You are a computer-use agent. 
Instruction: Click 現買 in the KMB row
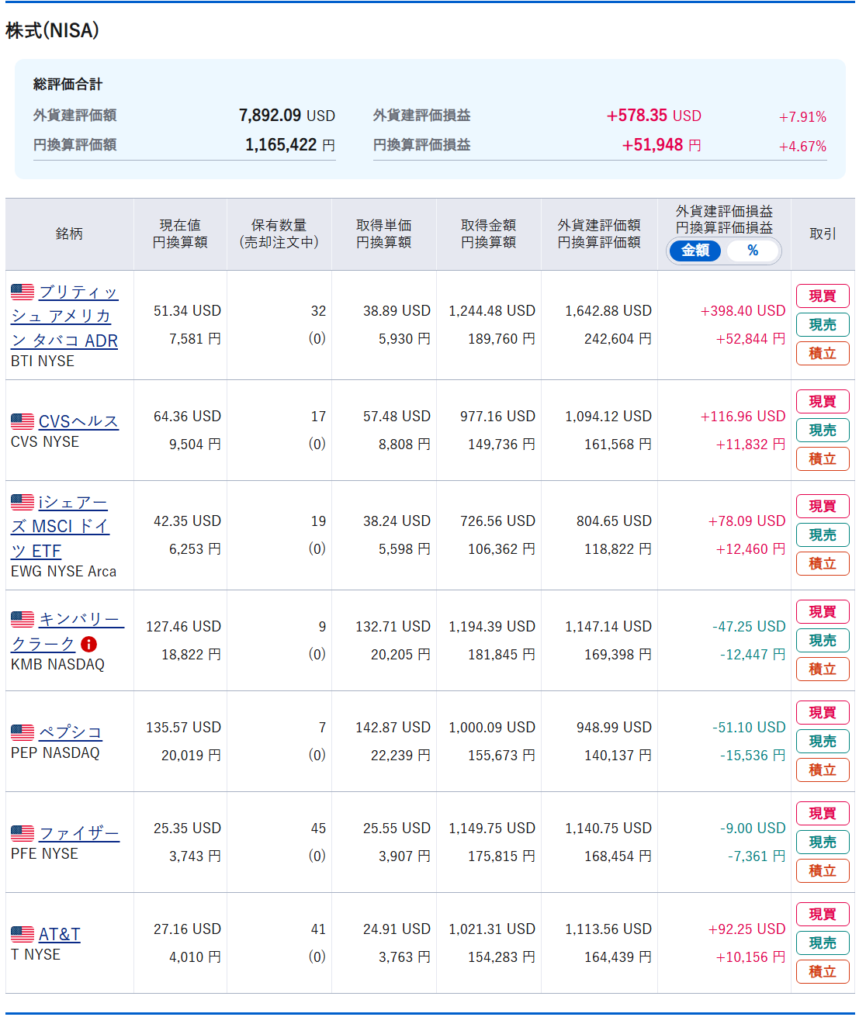(x=822, y=611)
